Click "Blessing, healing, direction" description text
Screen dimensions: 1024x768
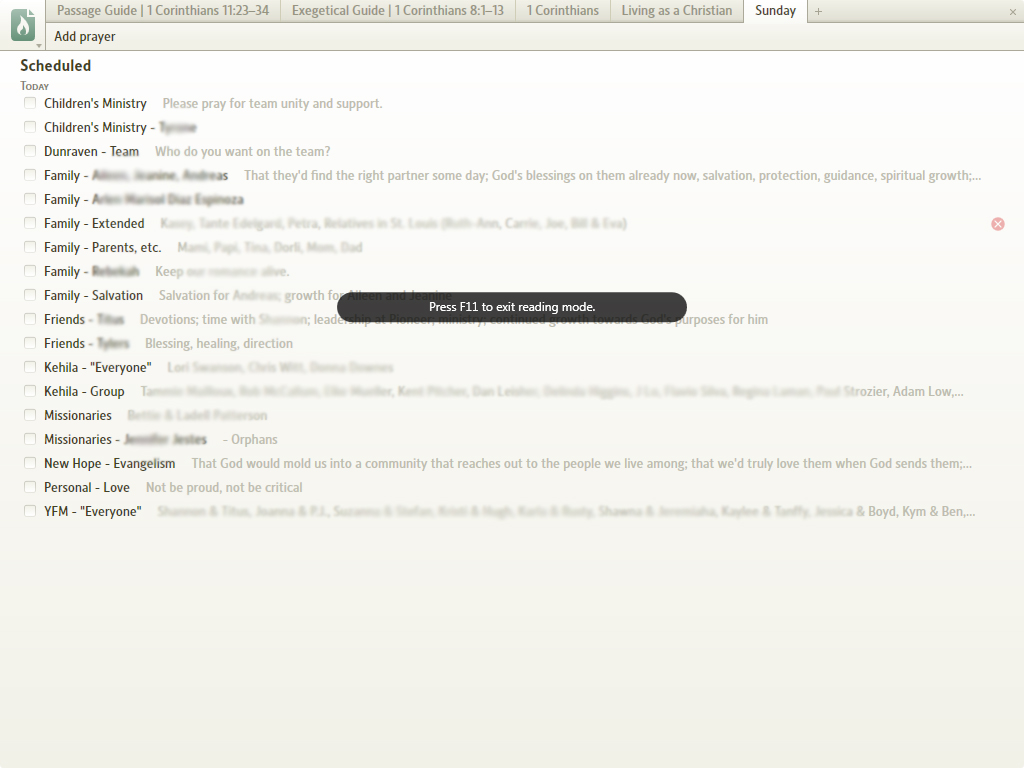pos(219,344)
